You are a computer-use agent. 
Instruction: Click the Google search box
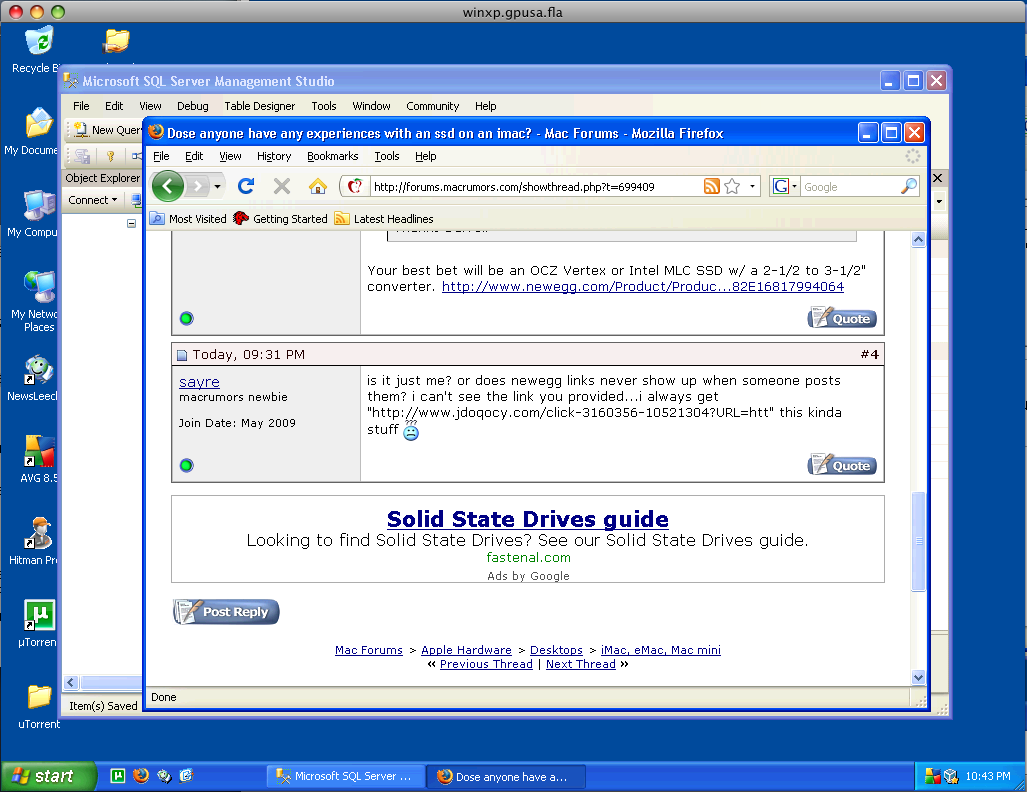(850, 187)
